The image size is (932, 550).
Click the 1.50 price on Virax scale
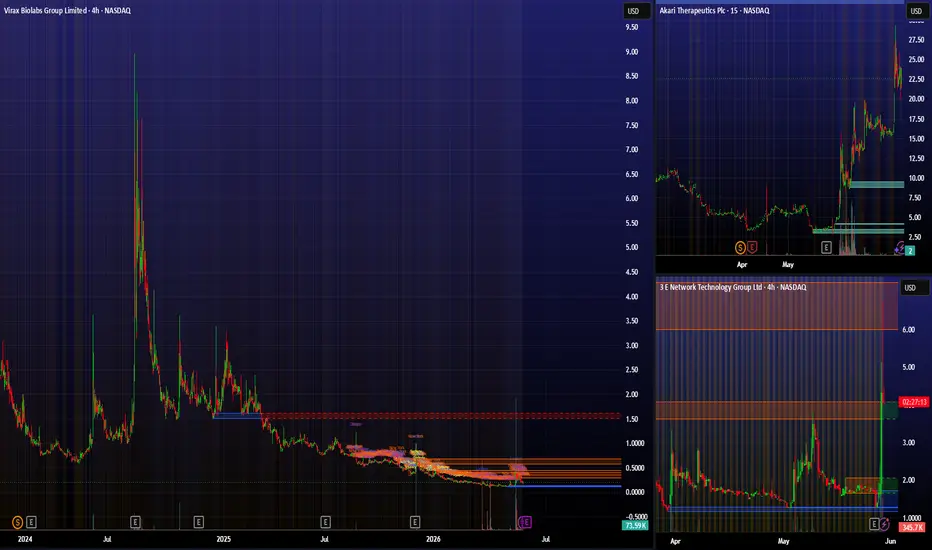pos(631,419)
